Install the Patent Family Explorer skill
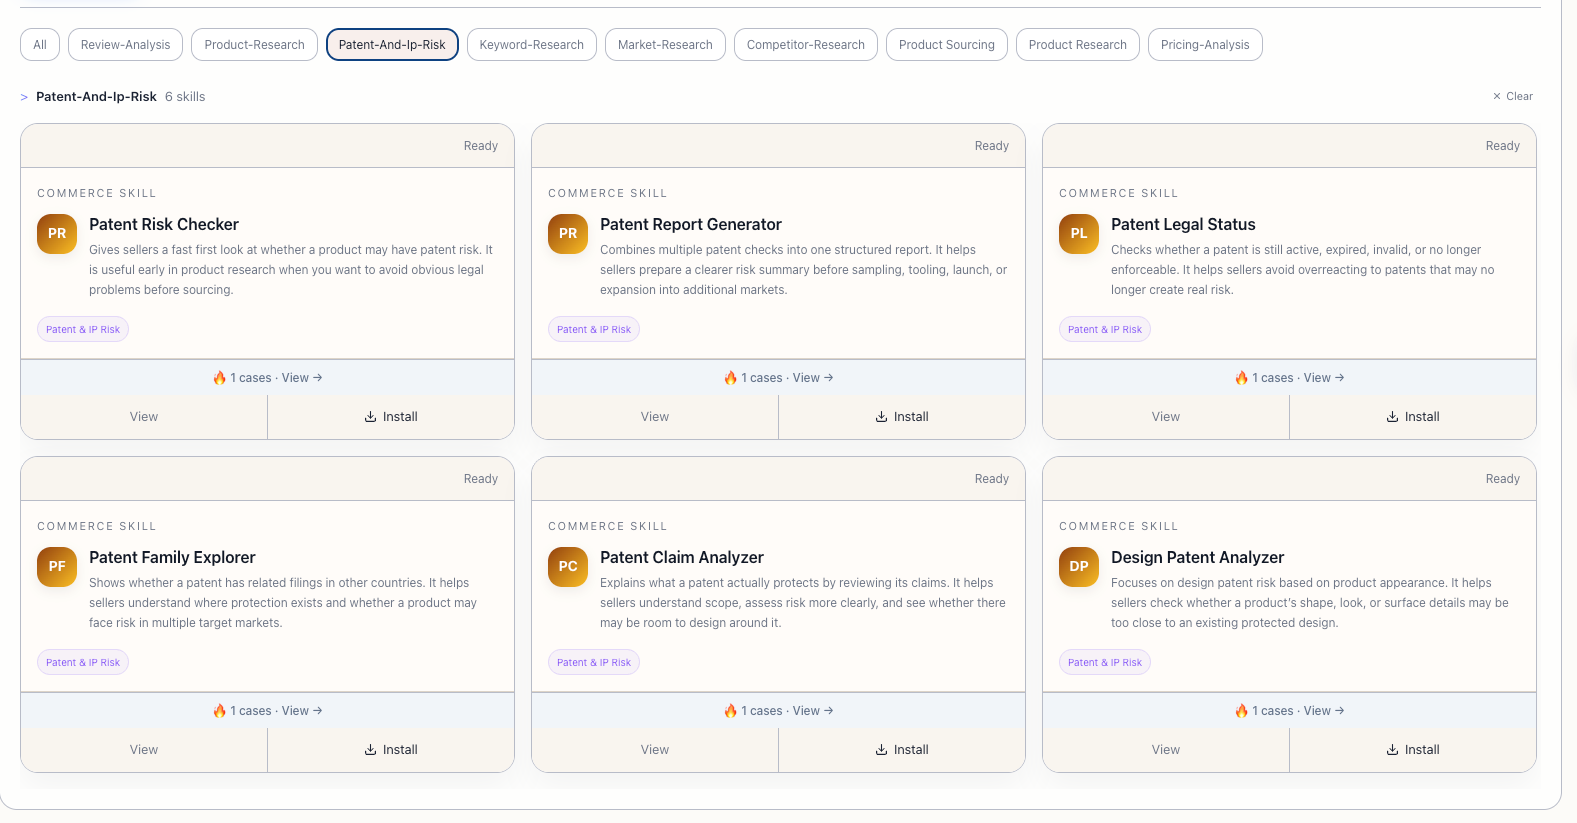The width and height of the screenshot is (1577, 823). click(x=391, y=750)
